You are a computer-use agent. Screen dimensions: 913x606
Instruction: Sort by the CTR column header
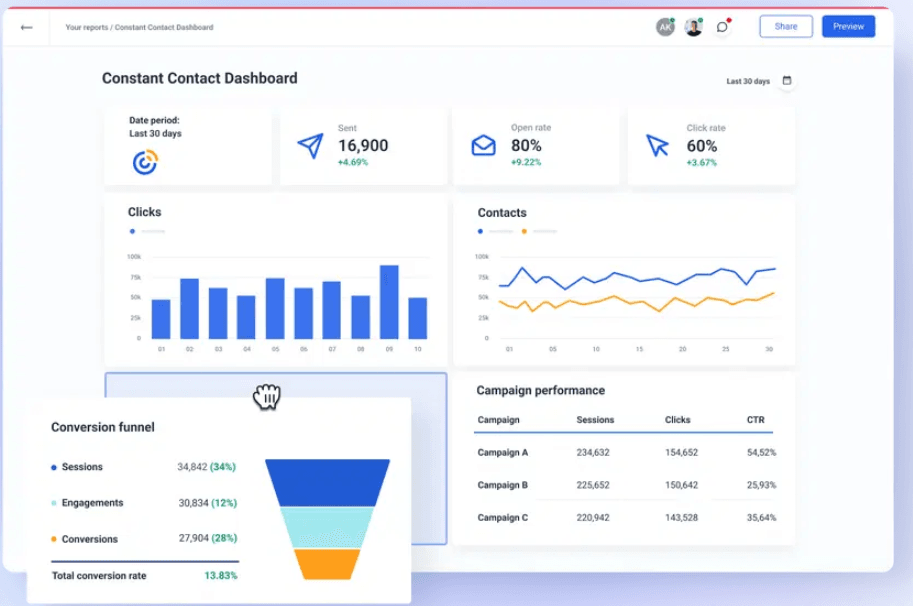pyautogui.click(x=755, y=420)
